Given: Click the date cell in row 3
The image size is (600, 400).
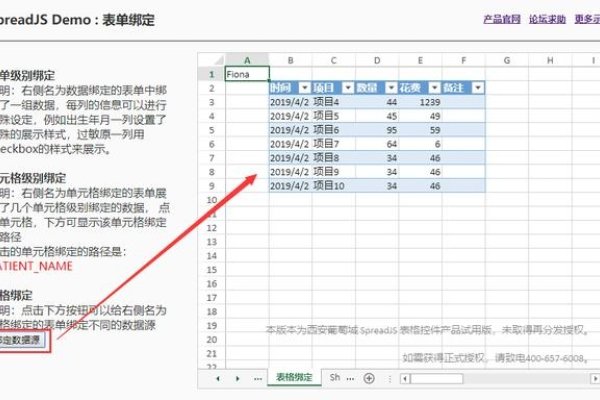Looking at the screenshot, I should coord(290,102).
